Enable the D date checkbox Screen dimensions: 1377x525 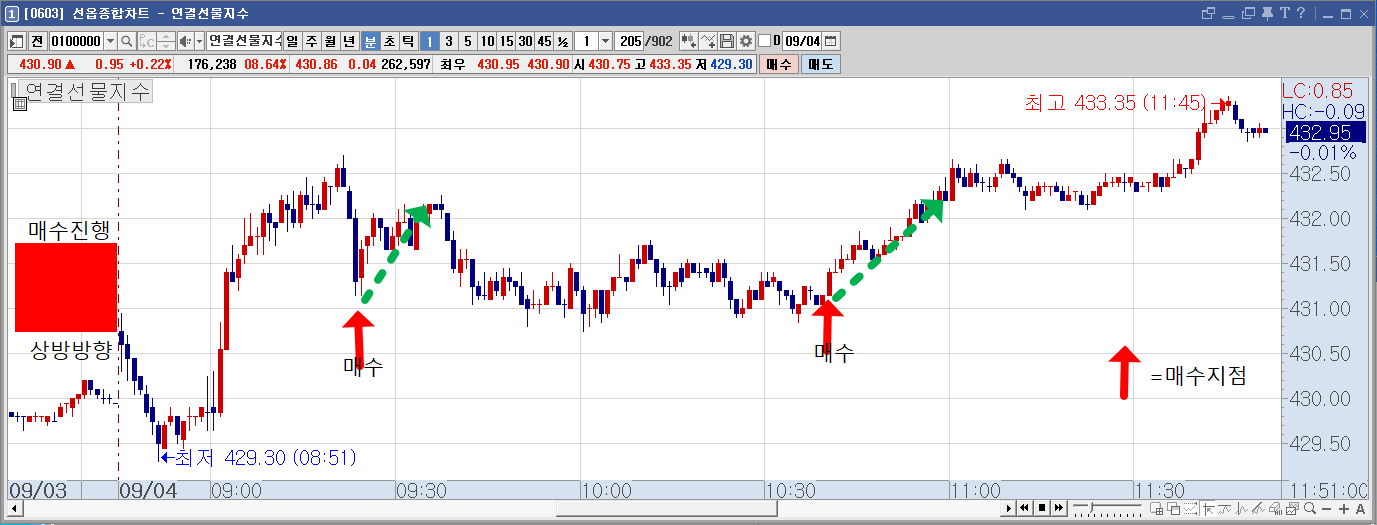765,41
